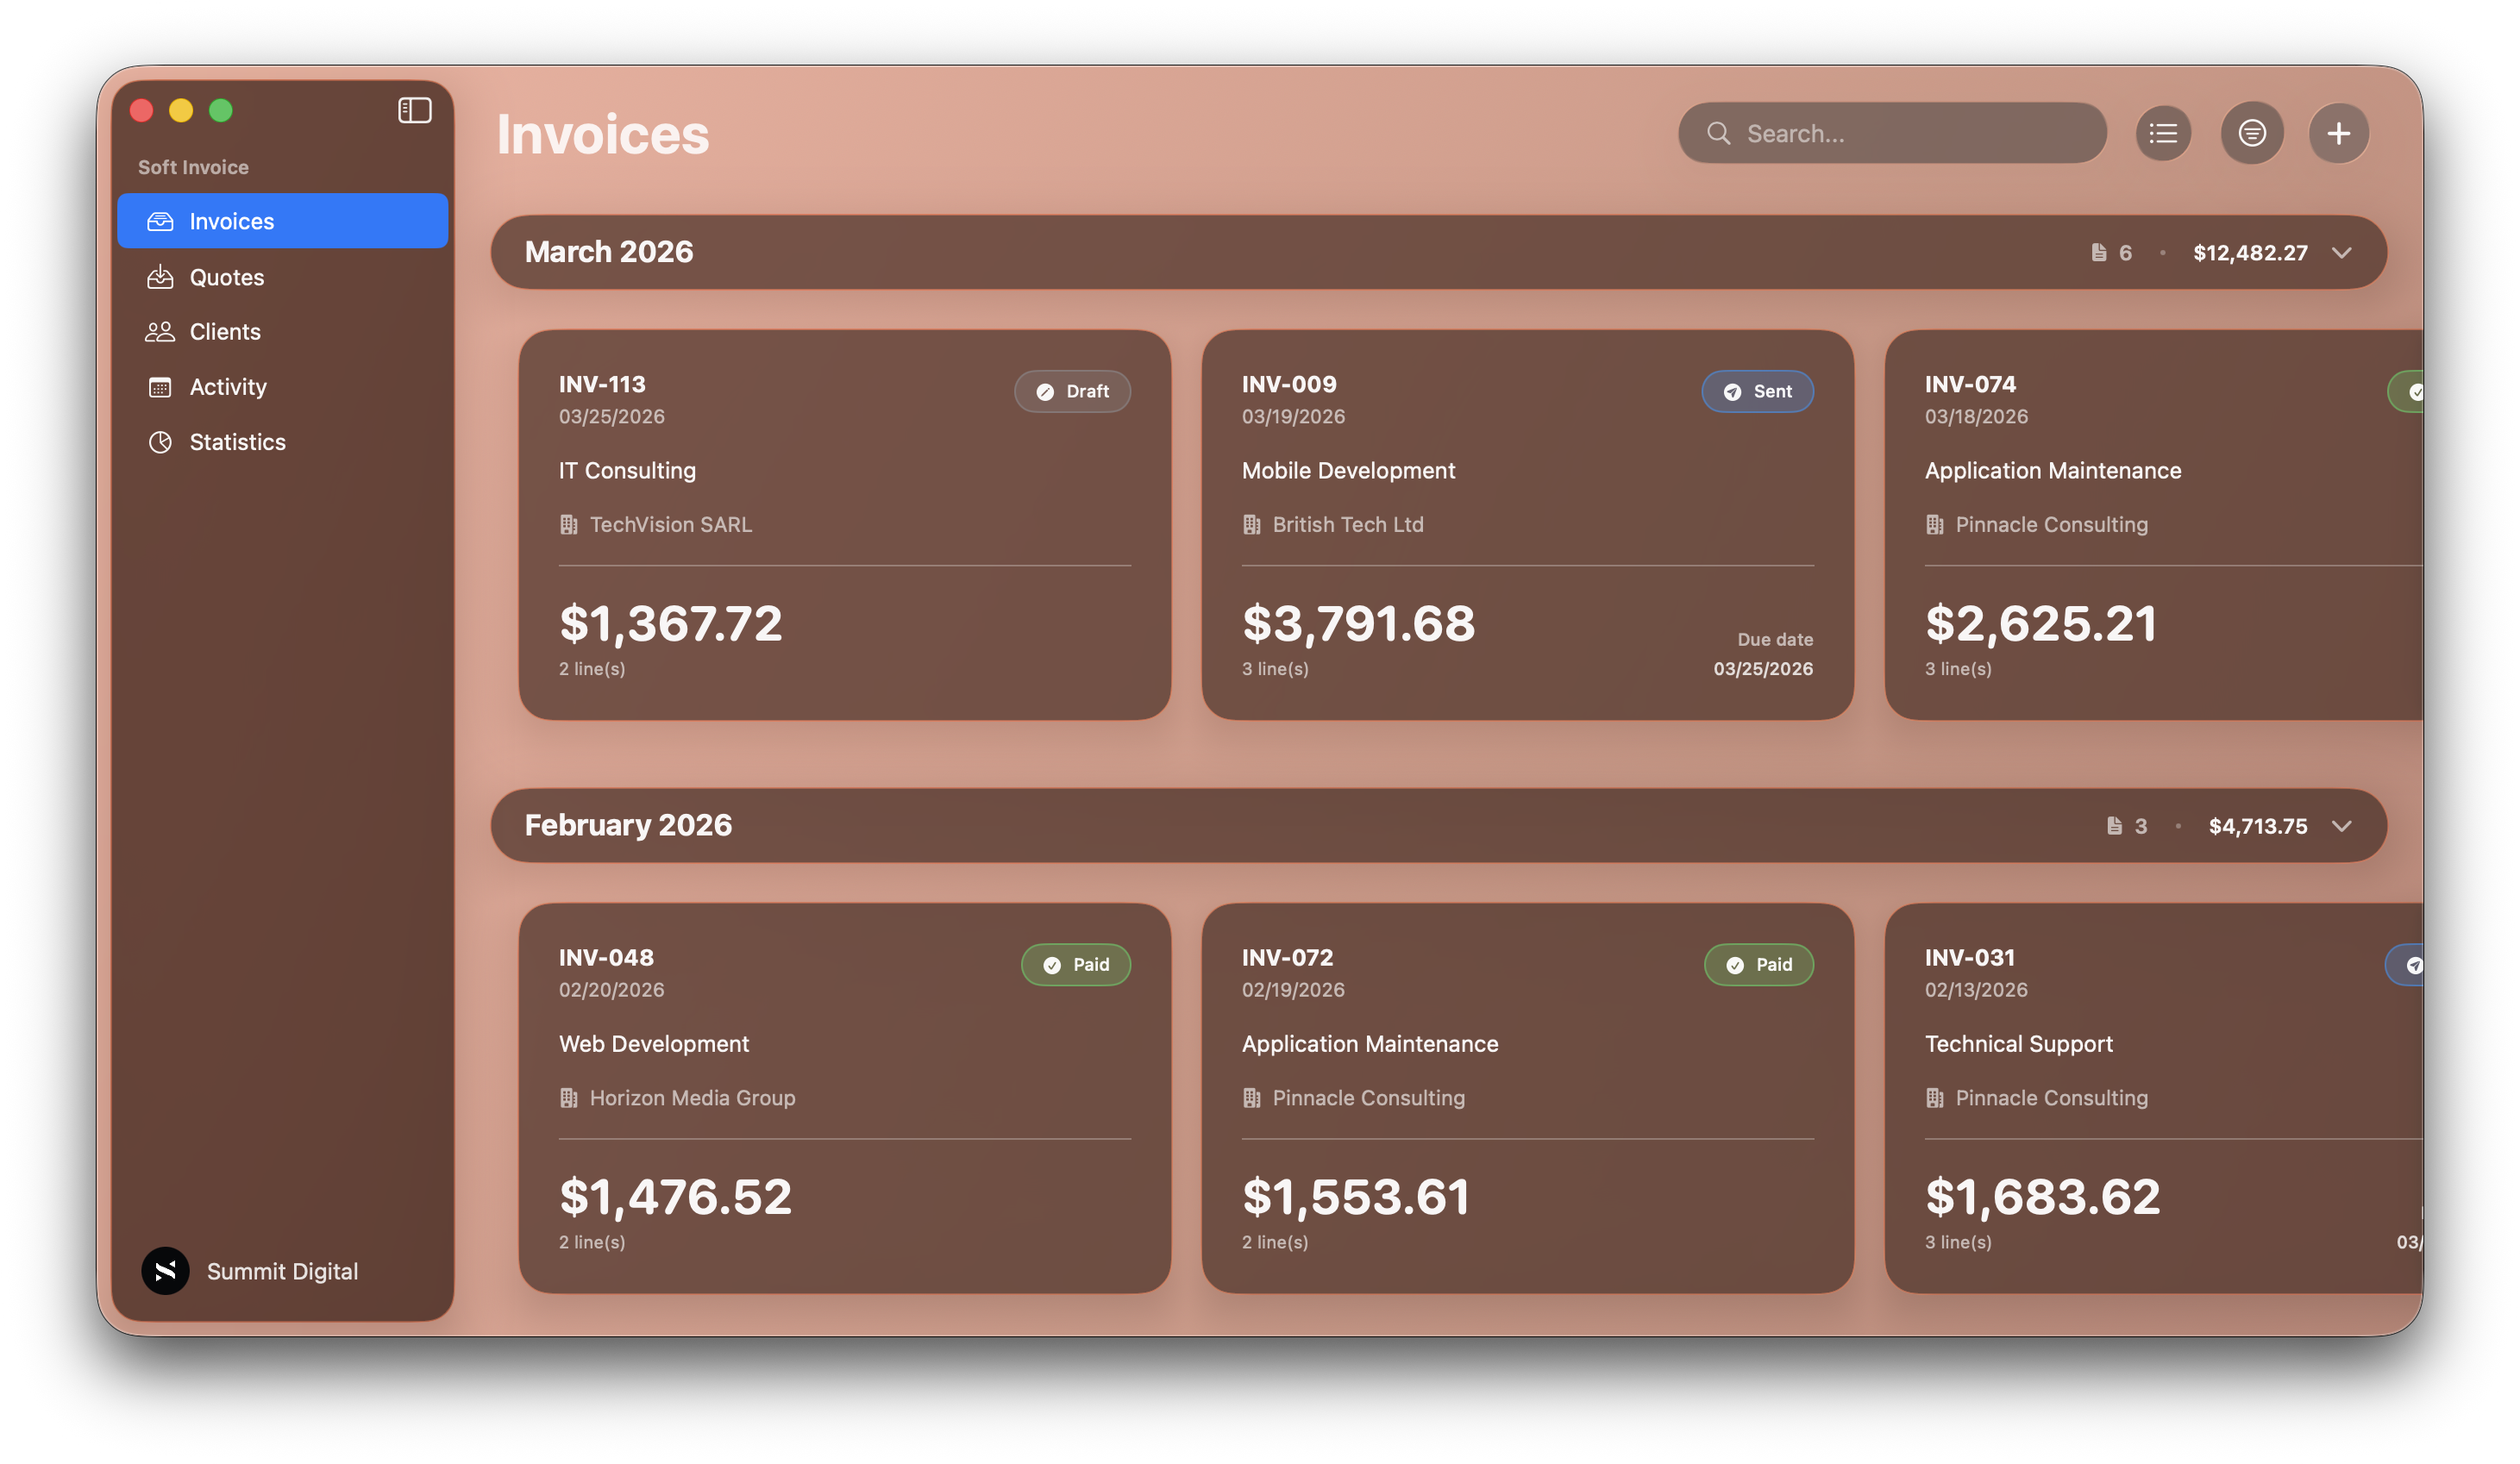The width and height of the screenshot is (2520, 1464).
Task: Click TechVision SARL client on INV-113
Action: point(670,525)
